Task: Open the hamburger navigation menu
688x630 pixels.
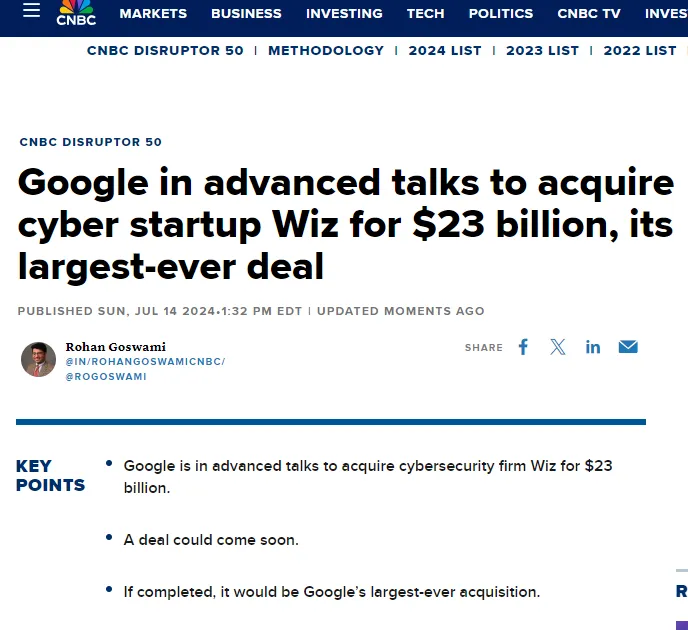Action: [x=32, y=12]
